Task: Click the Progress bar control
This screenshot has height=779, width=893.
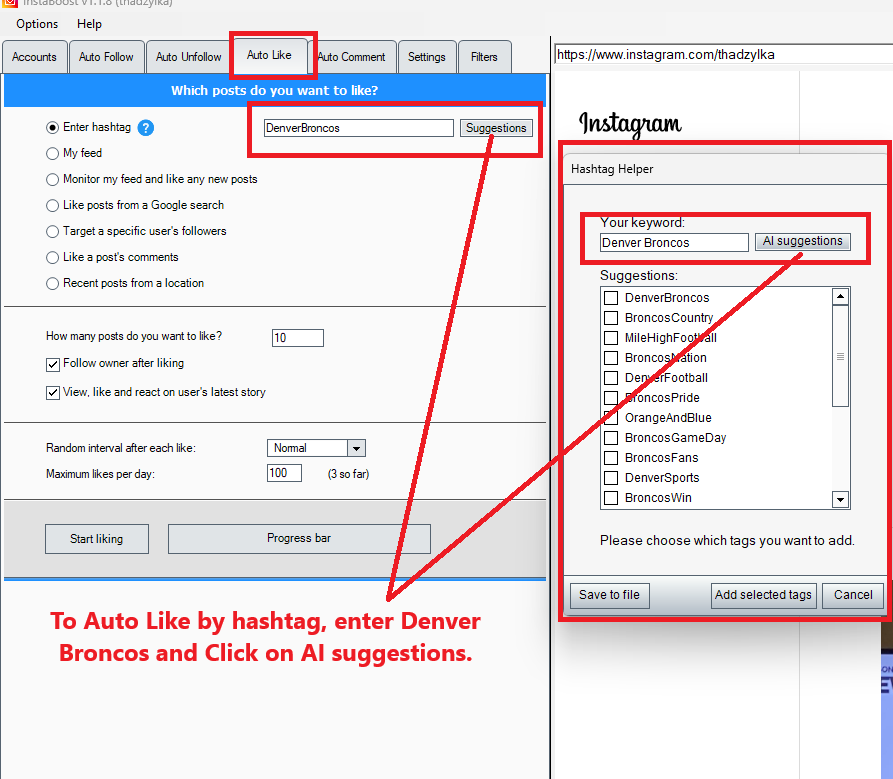Action: pyautogui.click(x=299, y=539)
